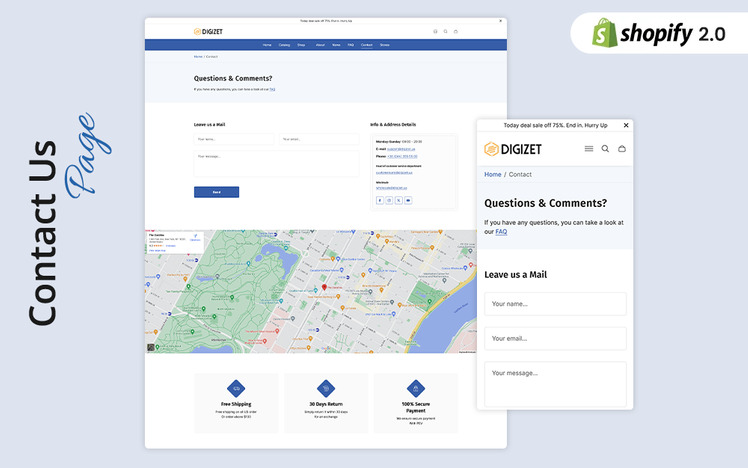Click the 30 Days Return card title
The image size is (748, 468).
coord(326,404)
